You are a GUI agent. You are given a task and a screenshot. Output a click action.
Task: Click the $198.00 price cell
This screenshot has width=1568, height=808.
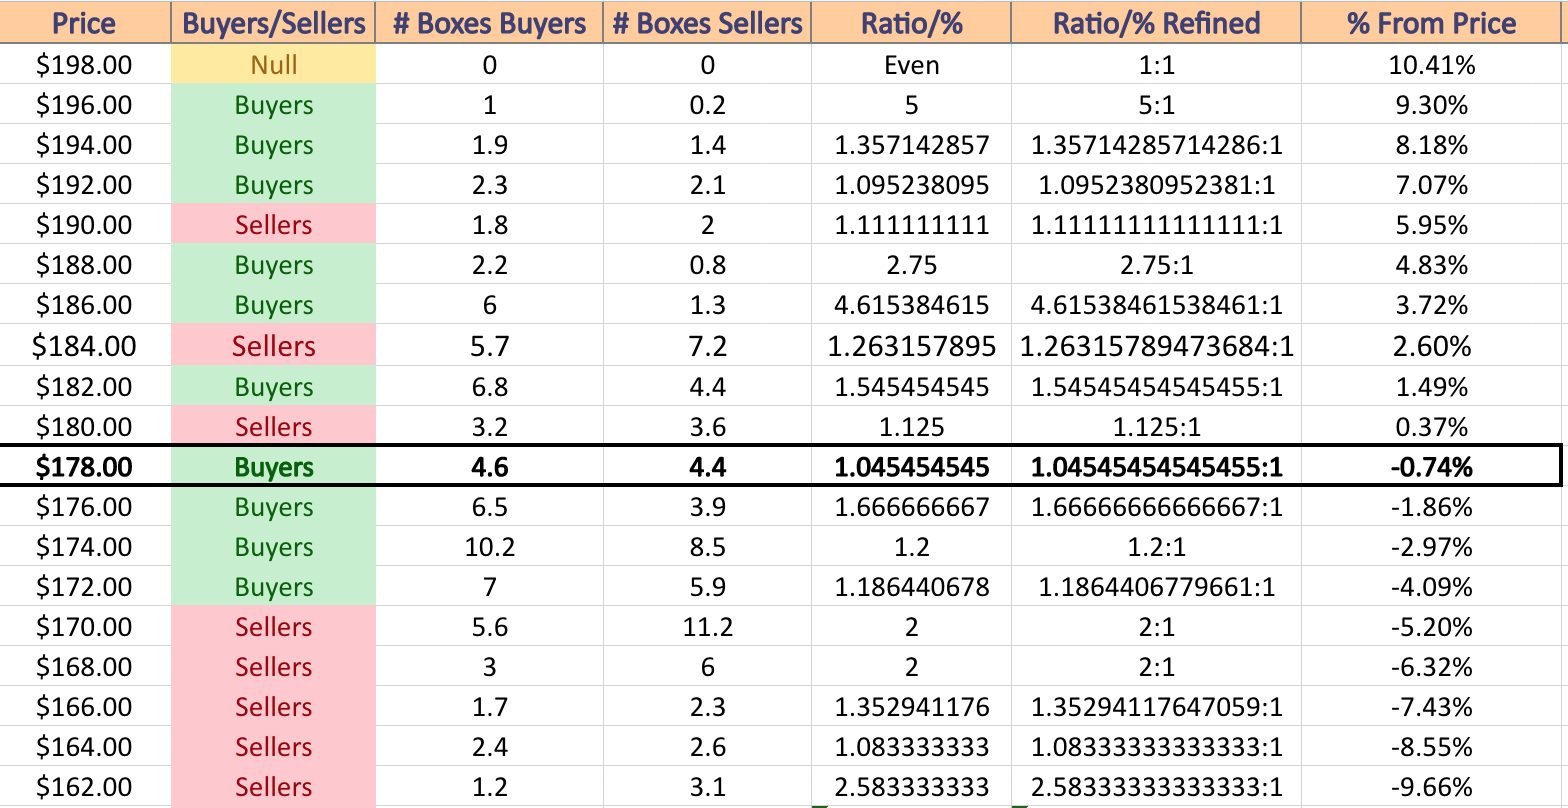click(x=85, y=65)
